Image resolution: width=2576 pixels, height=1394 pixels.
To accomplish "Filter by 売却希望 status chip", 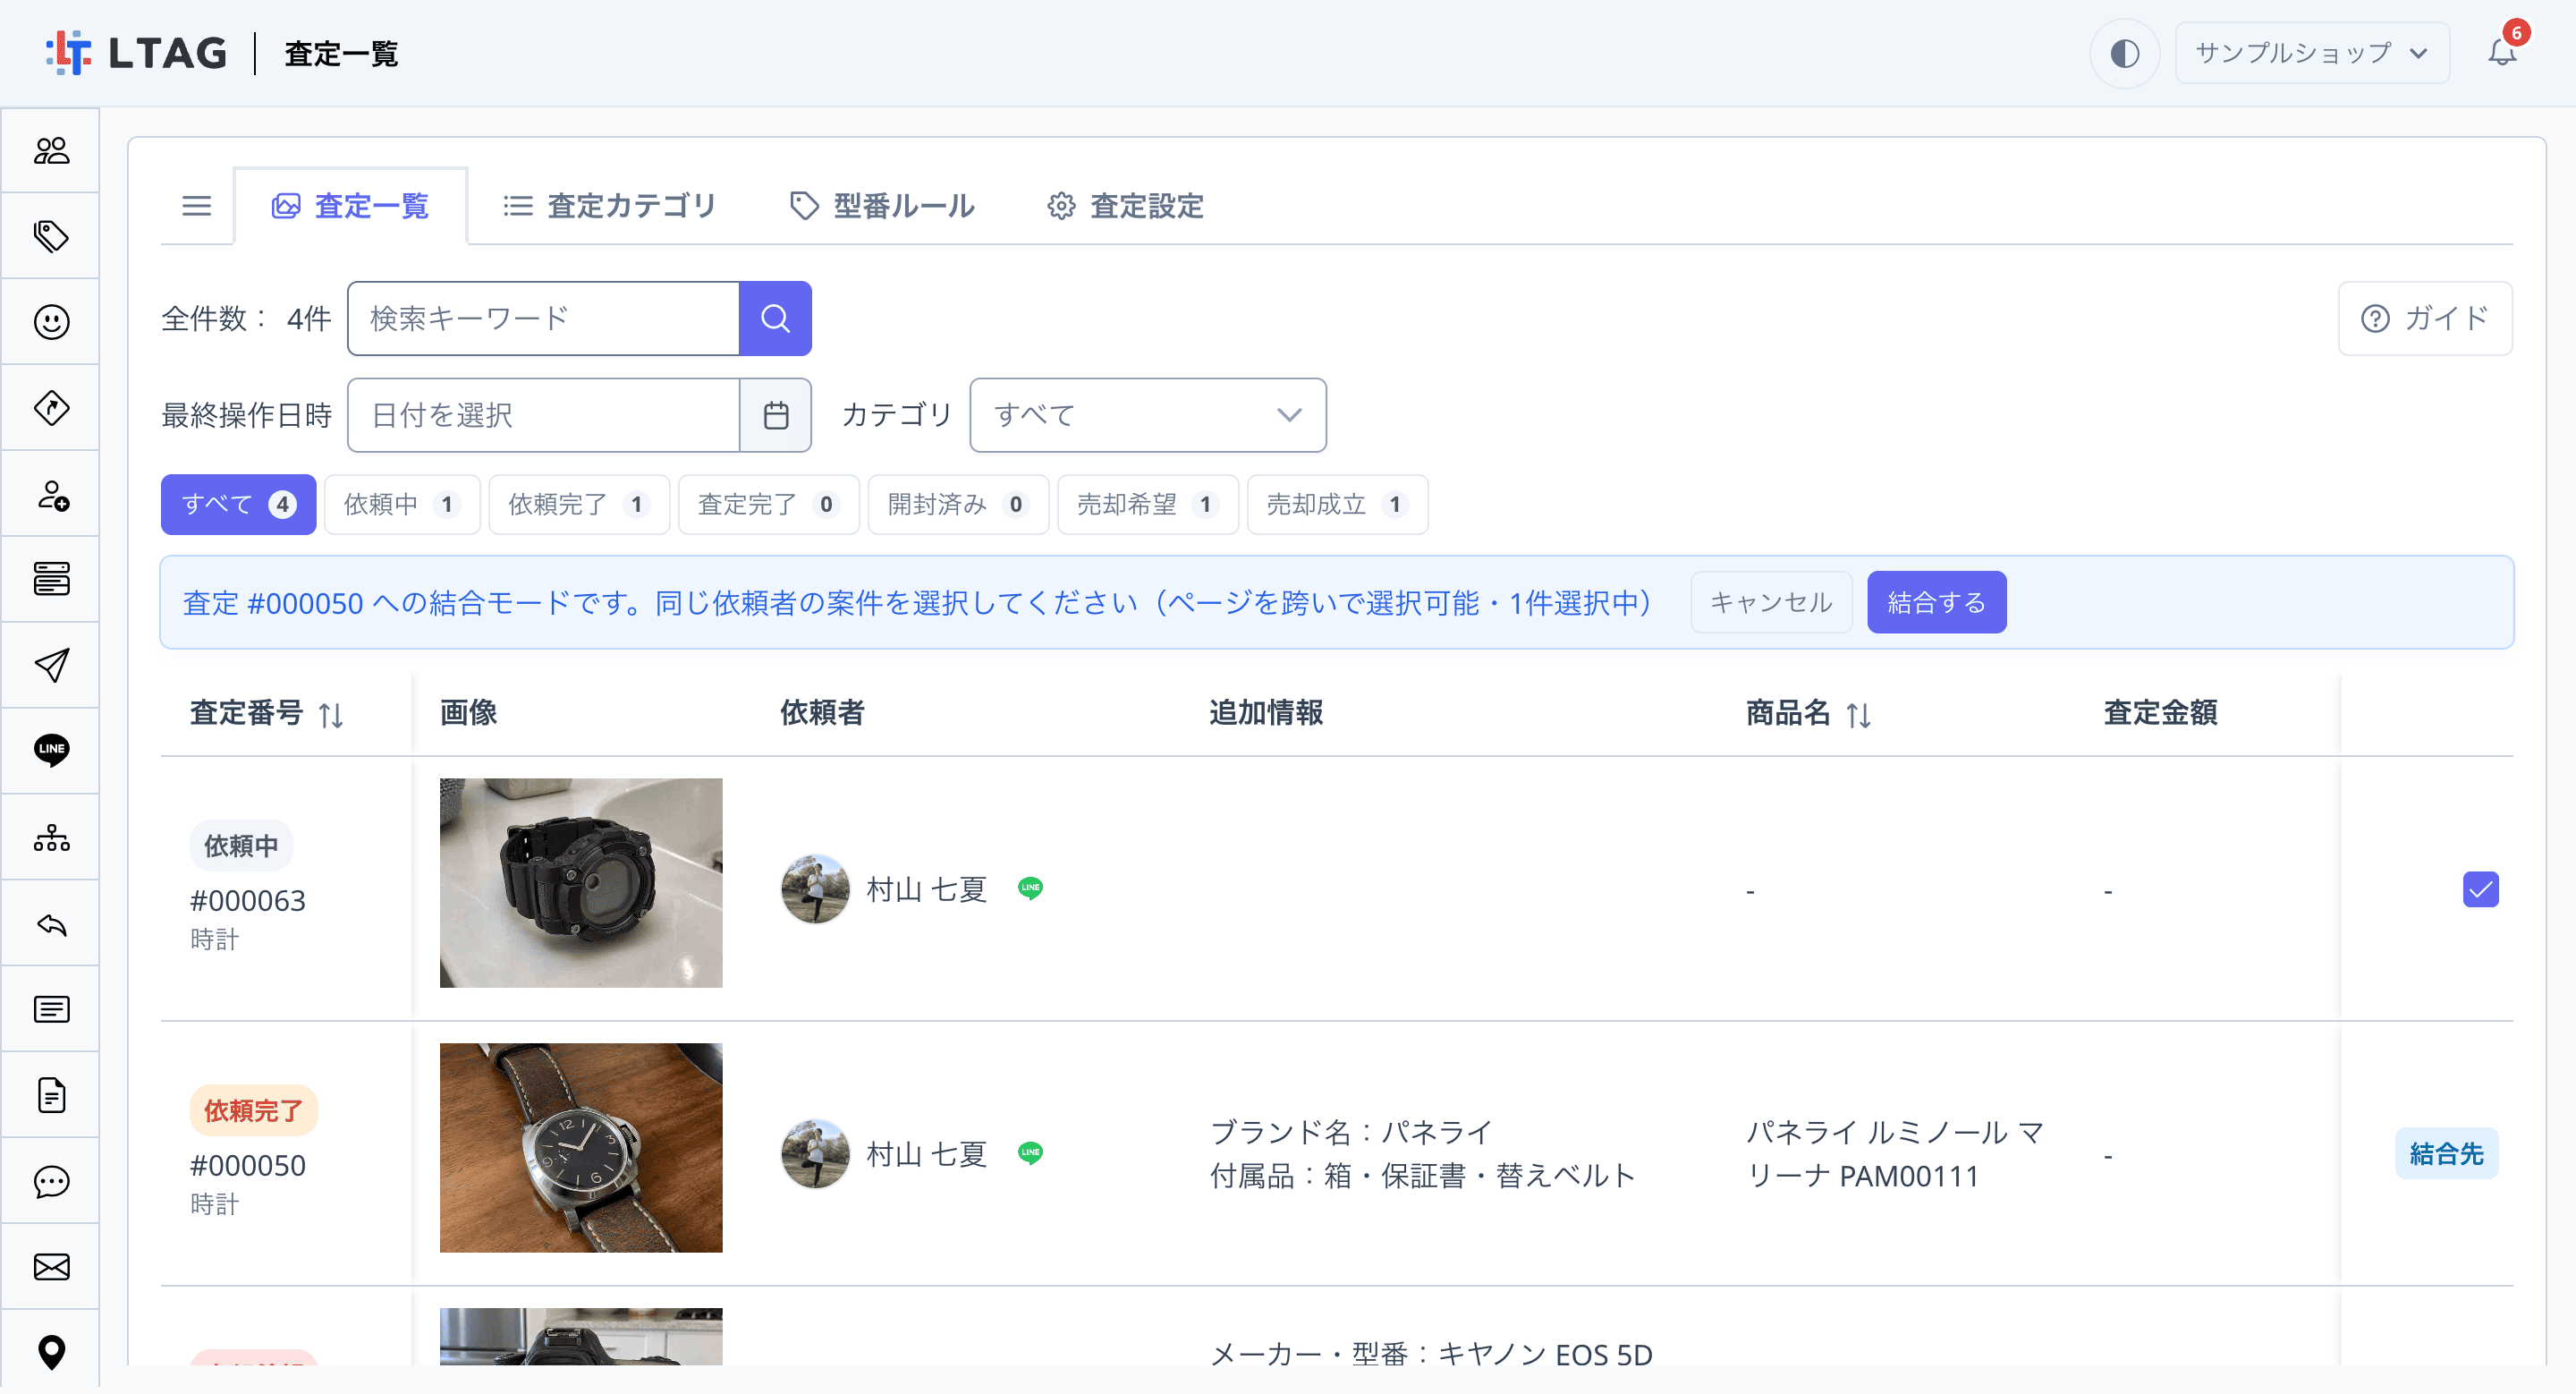I will (1147, 504).
